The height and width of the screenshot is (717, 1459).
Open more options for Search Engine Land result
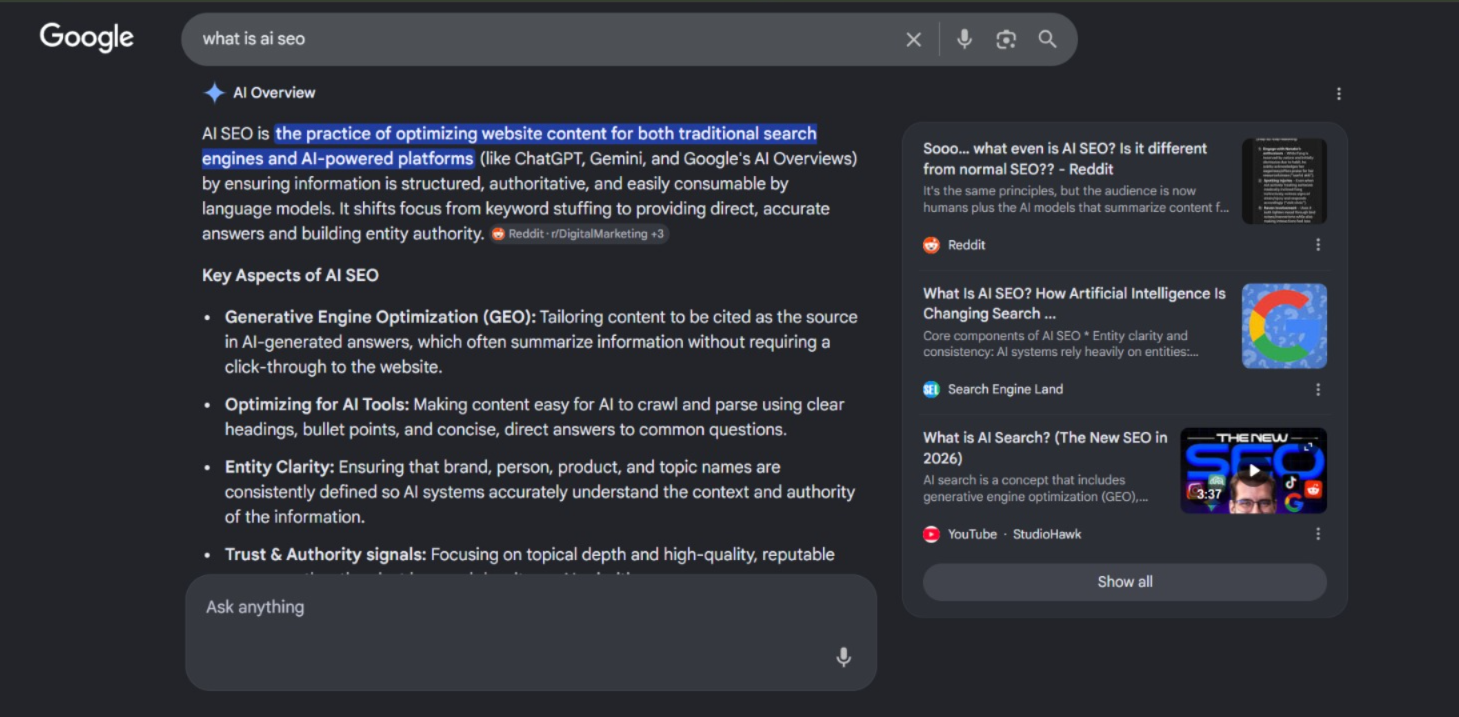pos(1318,390)
